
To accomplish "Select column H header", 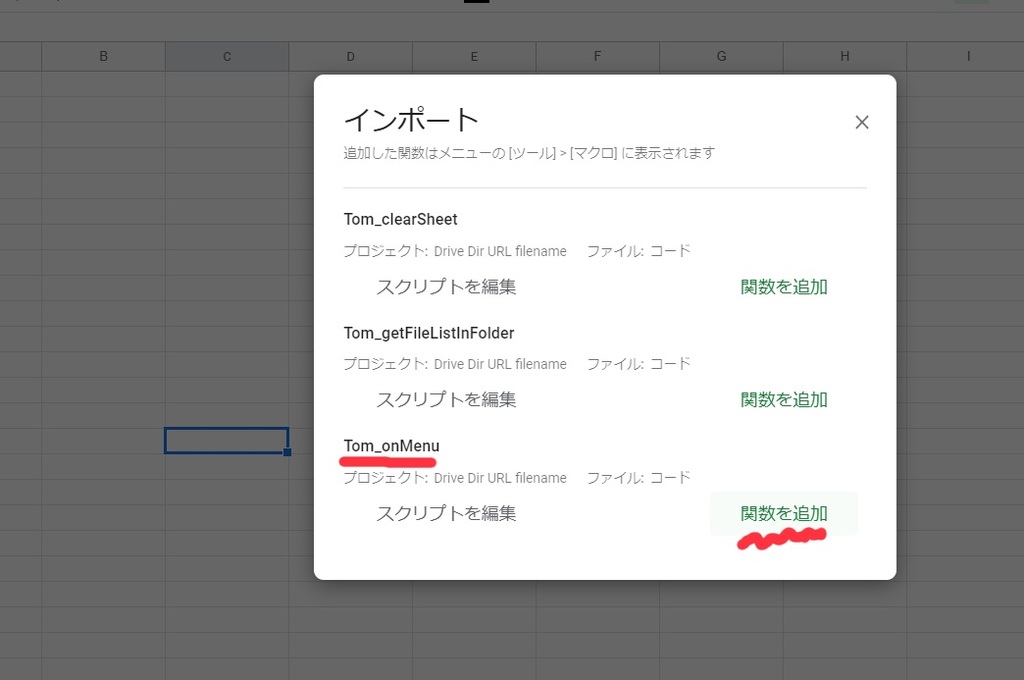I will [x=844, y=57].
